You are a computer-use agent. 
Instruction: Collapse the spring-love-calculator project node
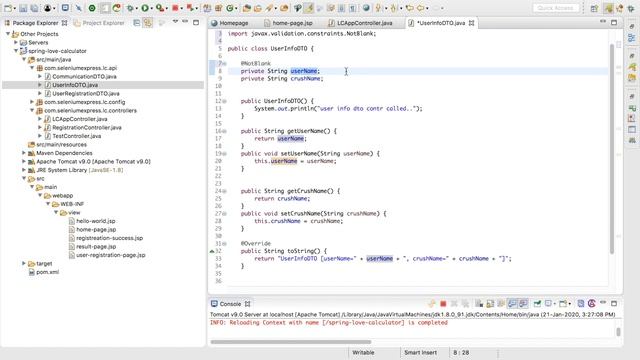coord(16,51)
